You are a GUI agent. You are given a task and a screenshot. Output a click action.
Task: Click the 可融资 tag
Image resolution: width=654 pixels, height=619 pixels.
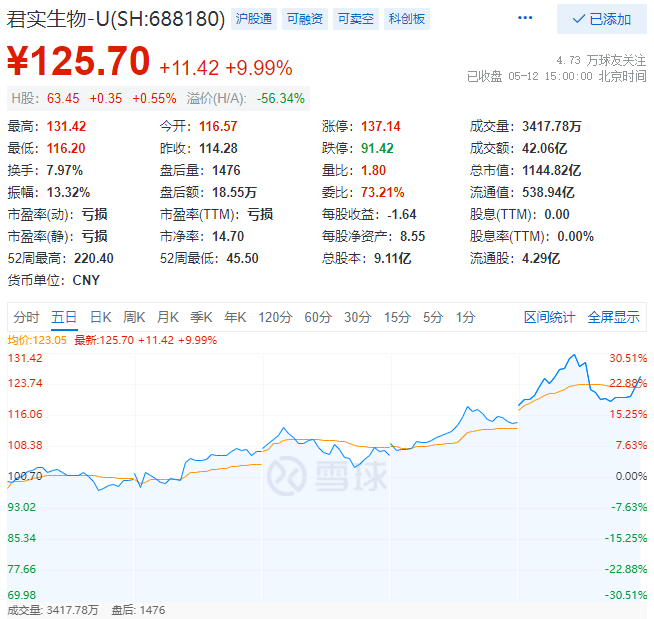click(304, 19)
